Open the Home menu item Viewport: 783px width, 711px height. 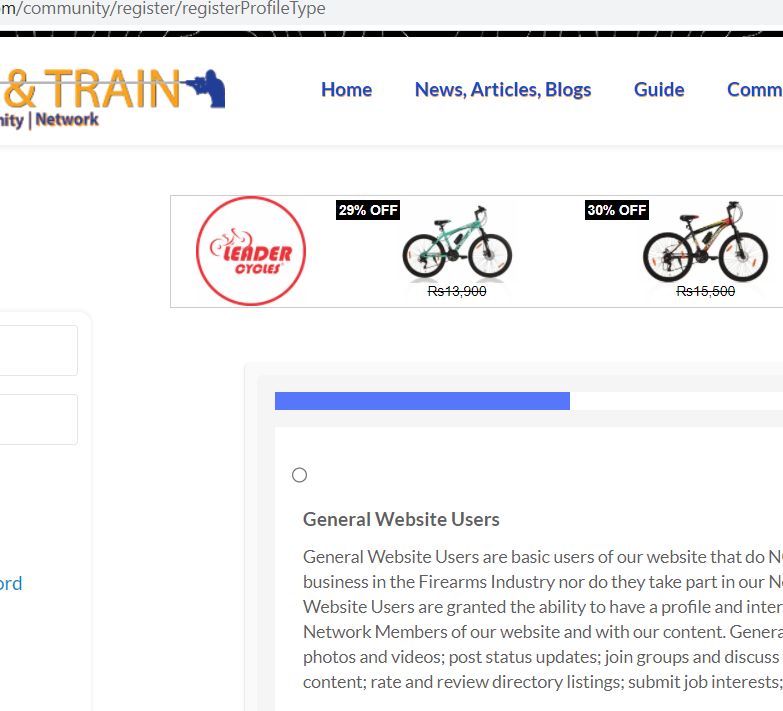pos(347,90)
